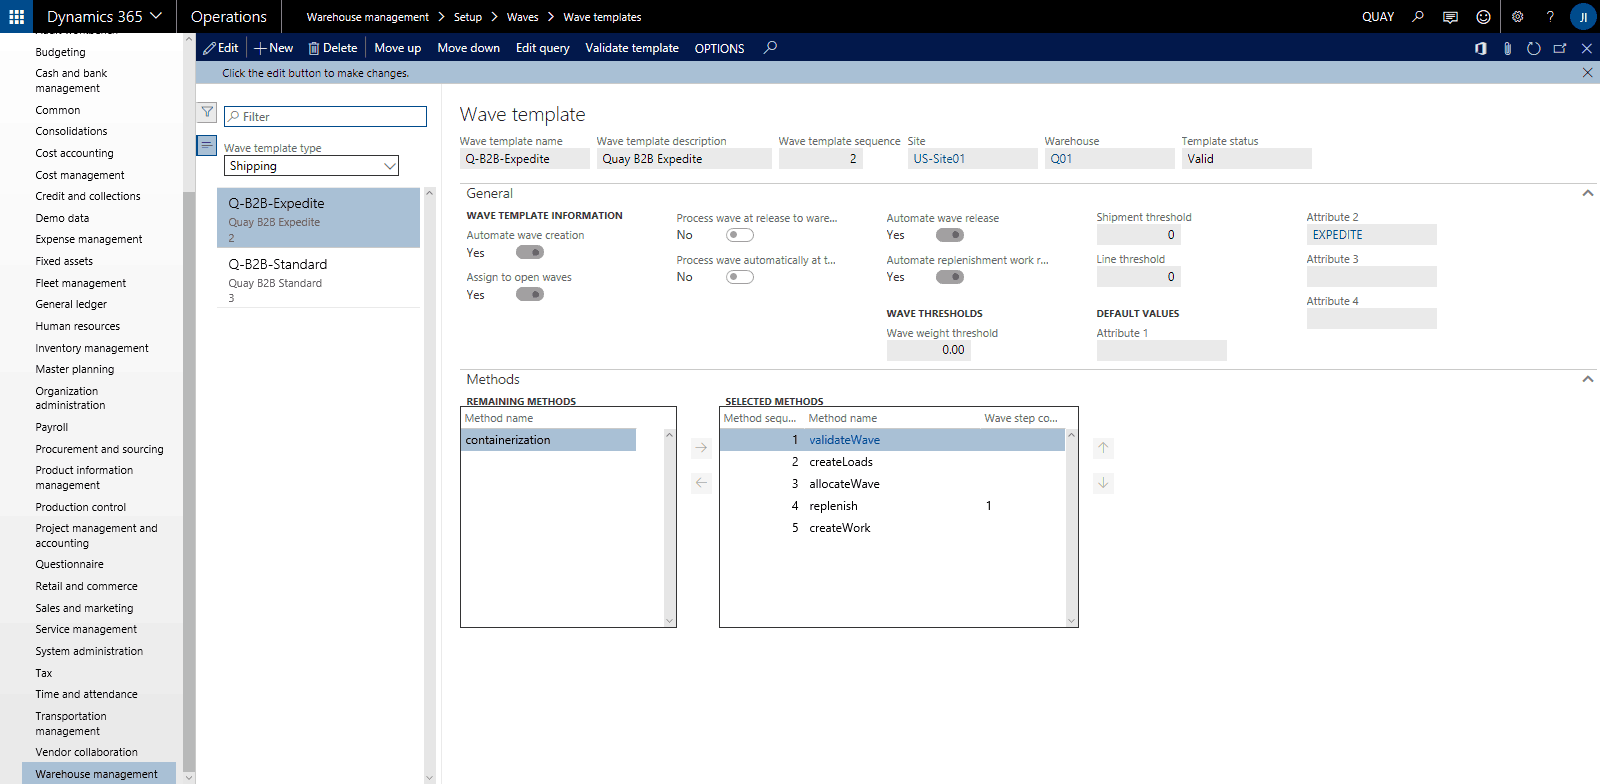Viewport: 1600px width, 784px height.
Task: Click the Site US-Site01 field
Action: [x=972, y=159]
